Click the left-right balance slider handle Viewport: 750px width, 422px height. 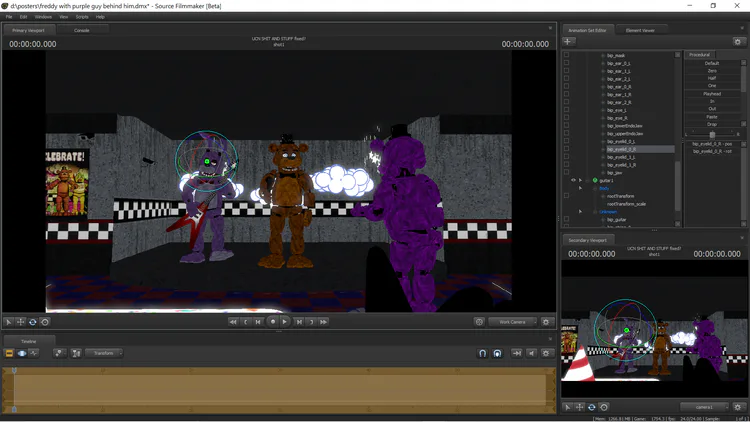tap(712, 134)
